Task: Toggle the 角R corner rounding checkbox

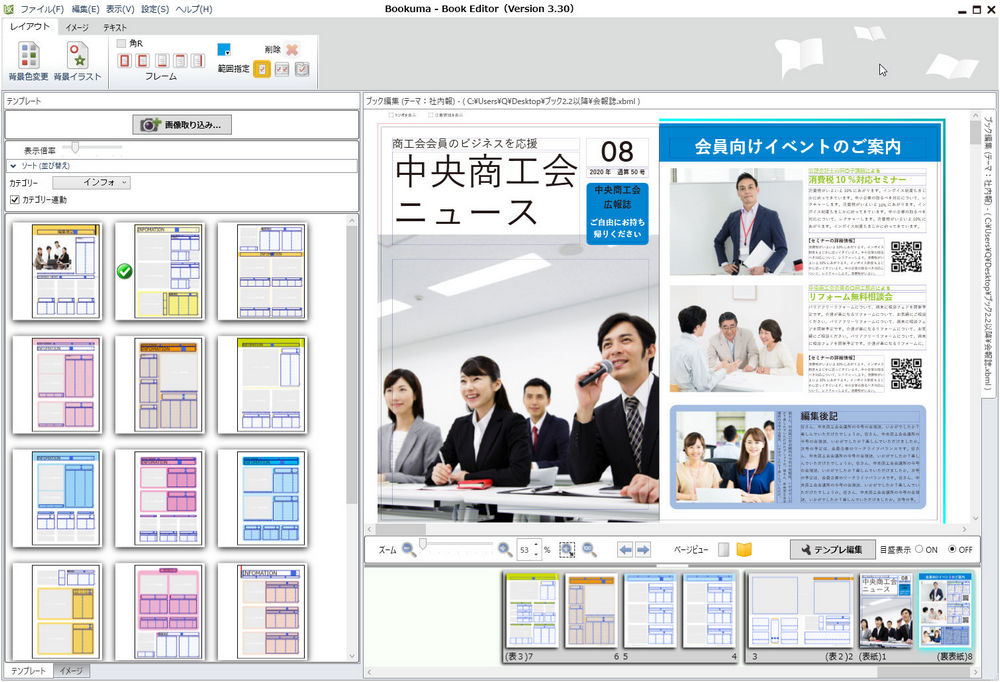Action: click(x=120, y=43)
